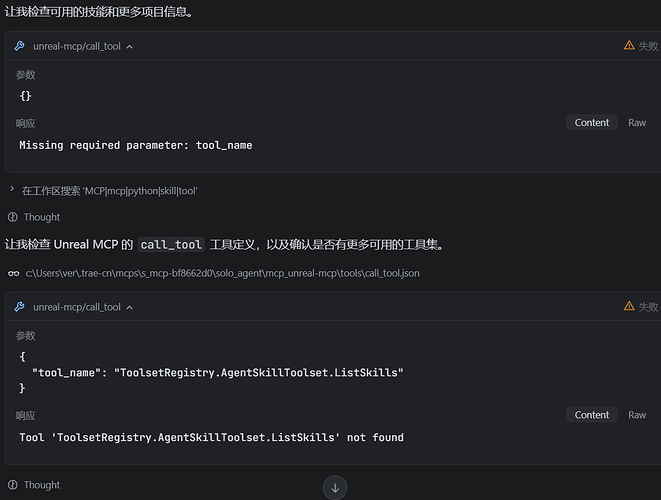
Task: Click first block's unreal-mcp/call_tool title
Action: [77, 46]
